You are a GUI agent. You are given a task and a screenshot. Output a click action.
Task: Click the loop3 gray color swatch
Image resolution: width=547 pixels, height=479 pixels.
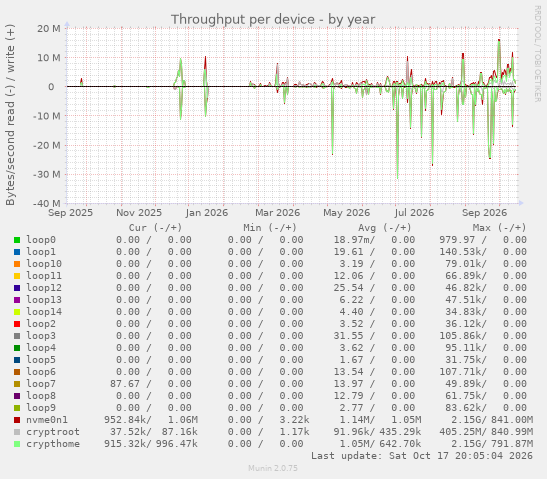click(x=17, y=336)
